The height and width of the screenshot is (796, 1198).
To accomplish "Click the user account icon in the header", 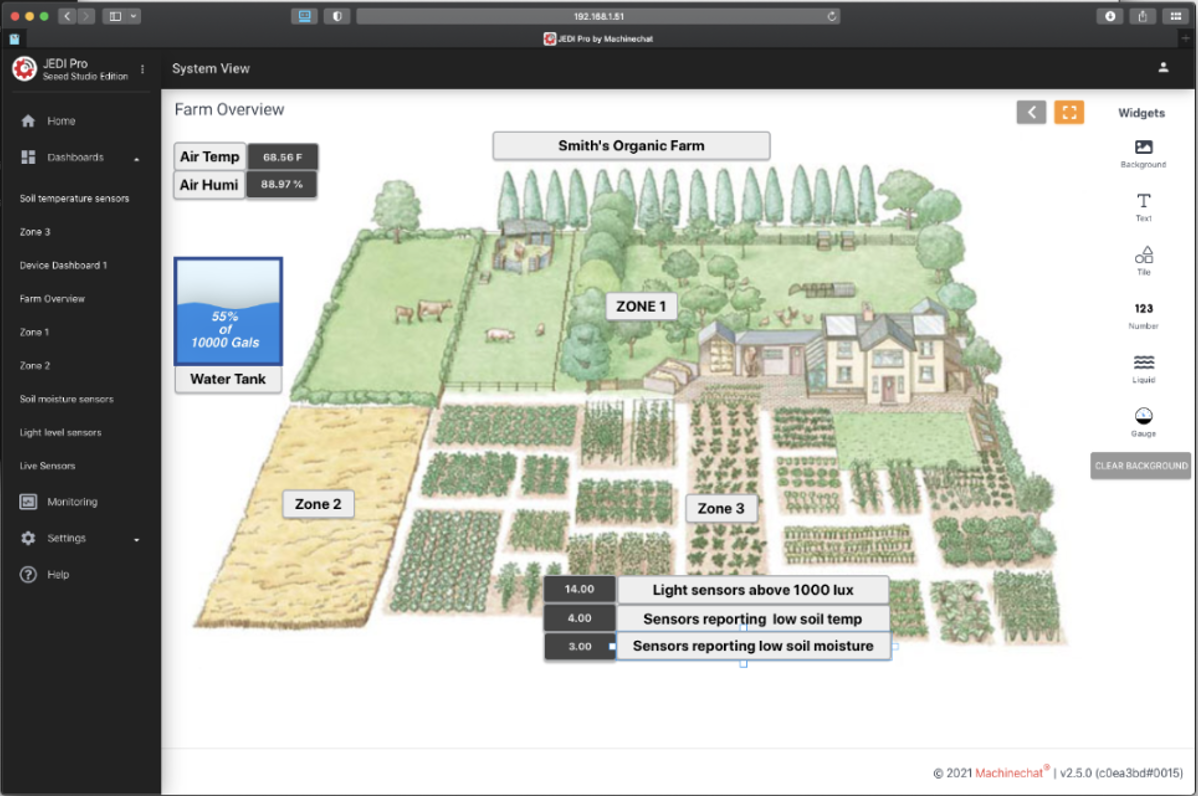I will 1162,67.
